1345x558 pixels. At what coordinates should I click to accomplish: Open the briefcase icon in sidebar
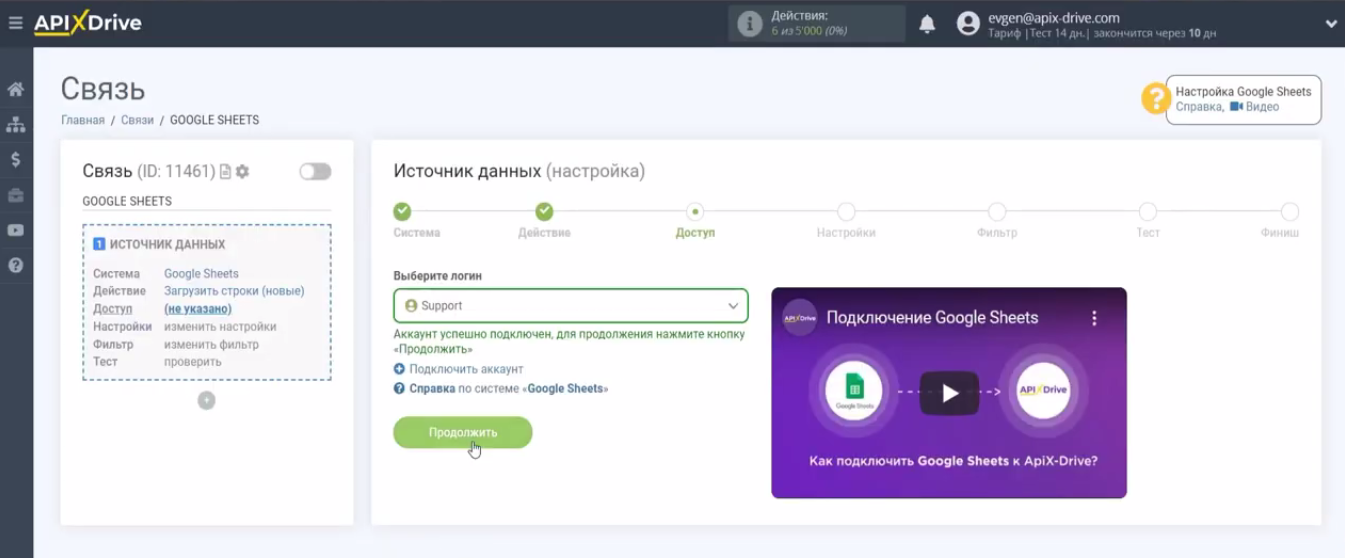point(16,195)
